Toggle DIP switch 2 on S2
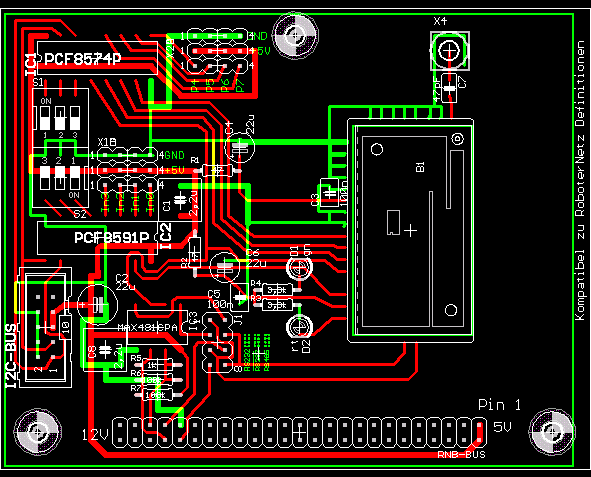The image size is (591, 477). (60, 177)
